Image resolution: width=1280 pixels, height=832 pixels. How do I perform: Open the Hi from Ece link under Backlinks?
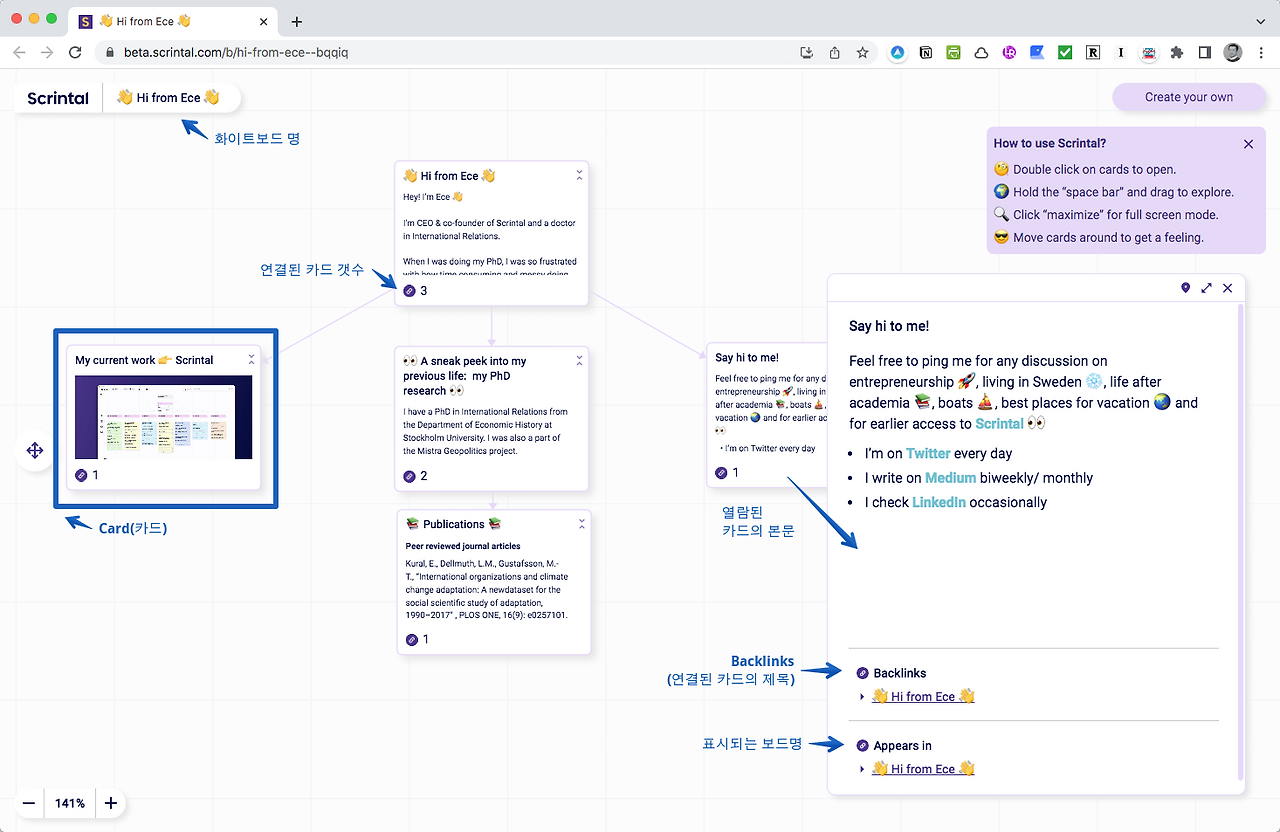[x=923, y=697]
